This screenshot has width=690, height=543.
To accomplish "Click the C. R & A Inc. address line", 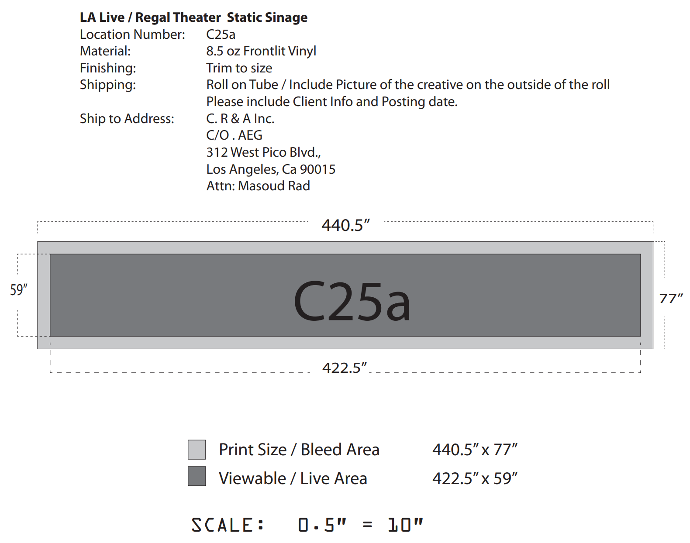I will 240,118.
